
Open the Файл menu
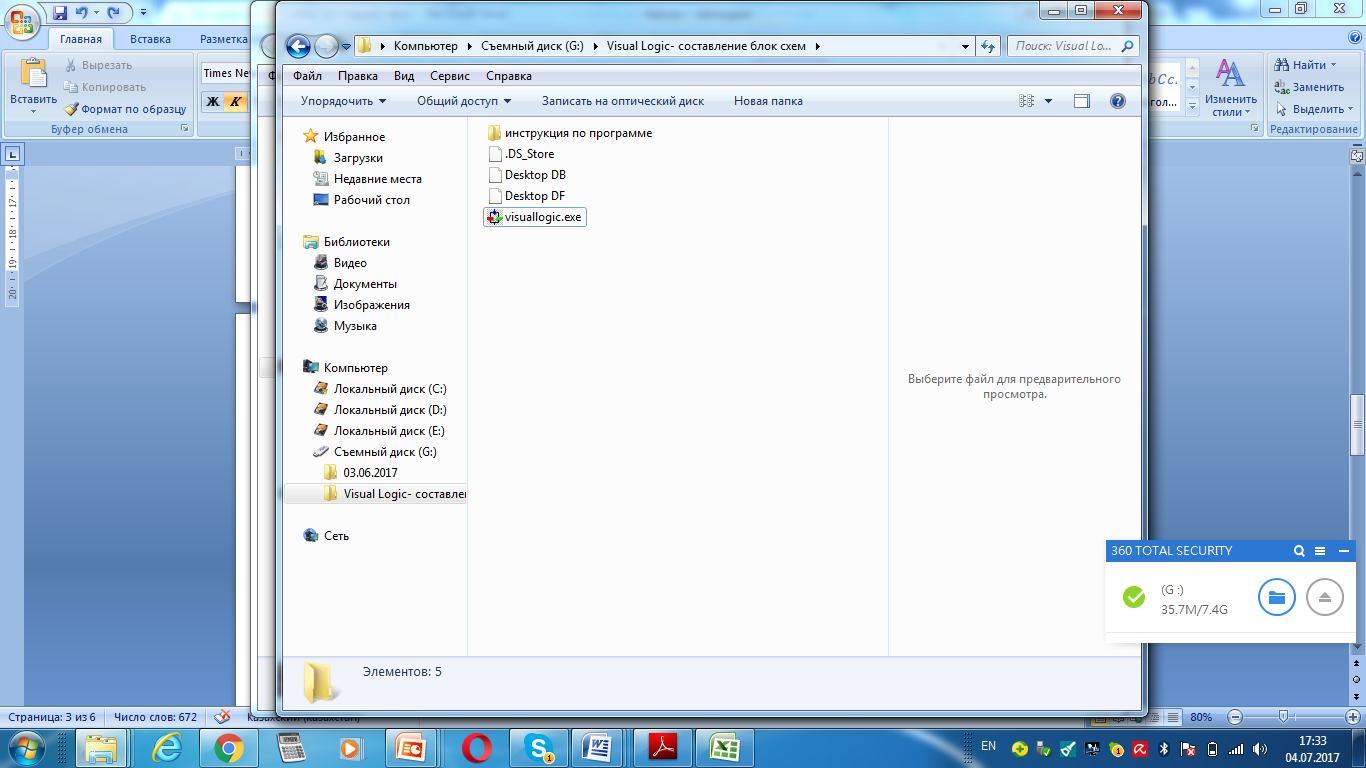[307, 76]
